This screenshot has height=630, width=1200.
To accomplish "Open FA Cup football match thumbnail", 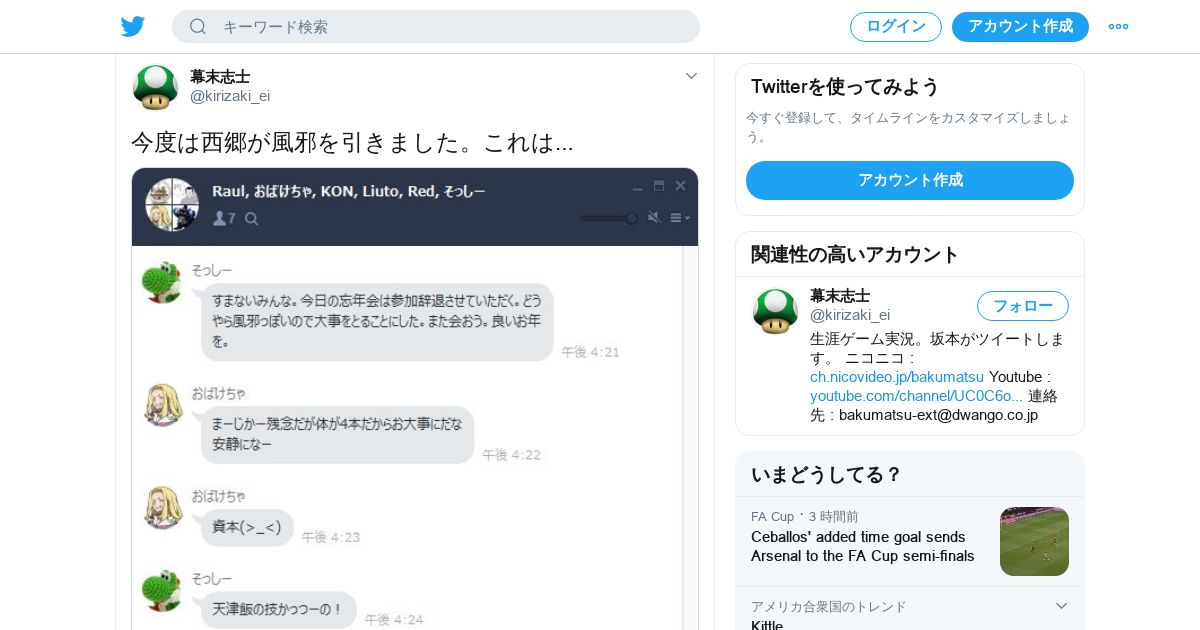I will coord(1034,541).
